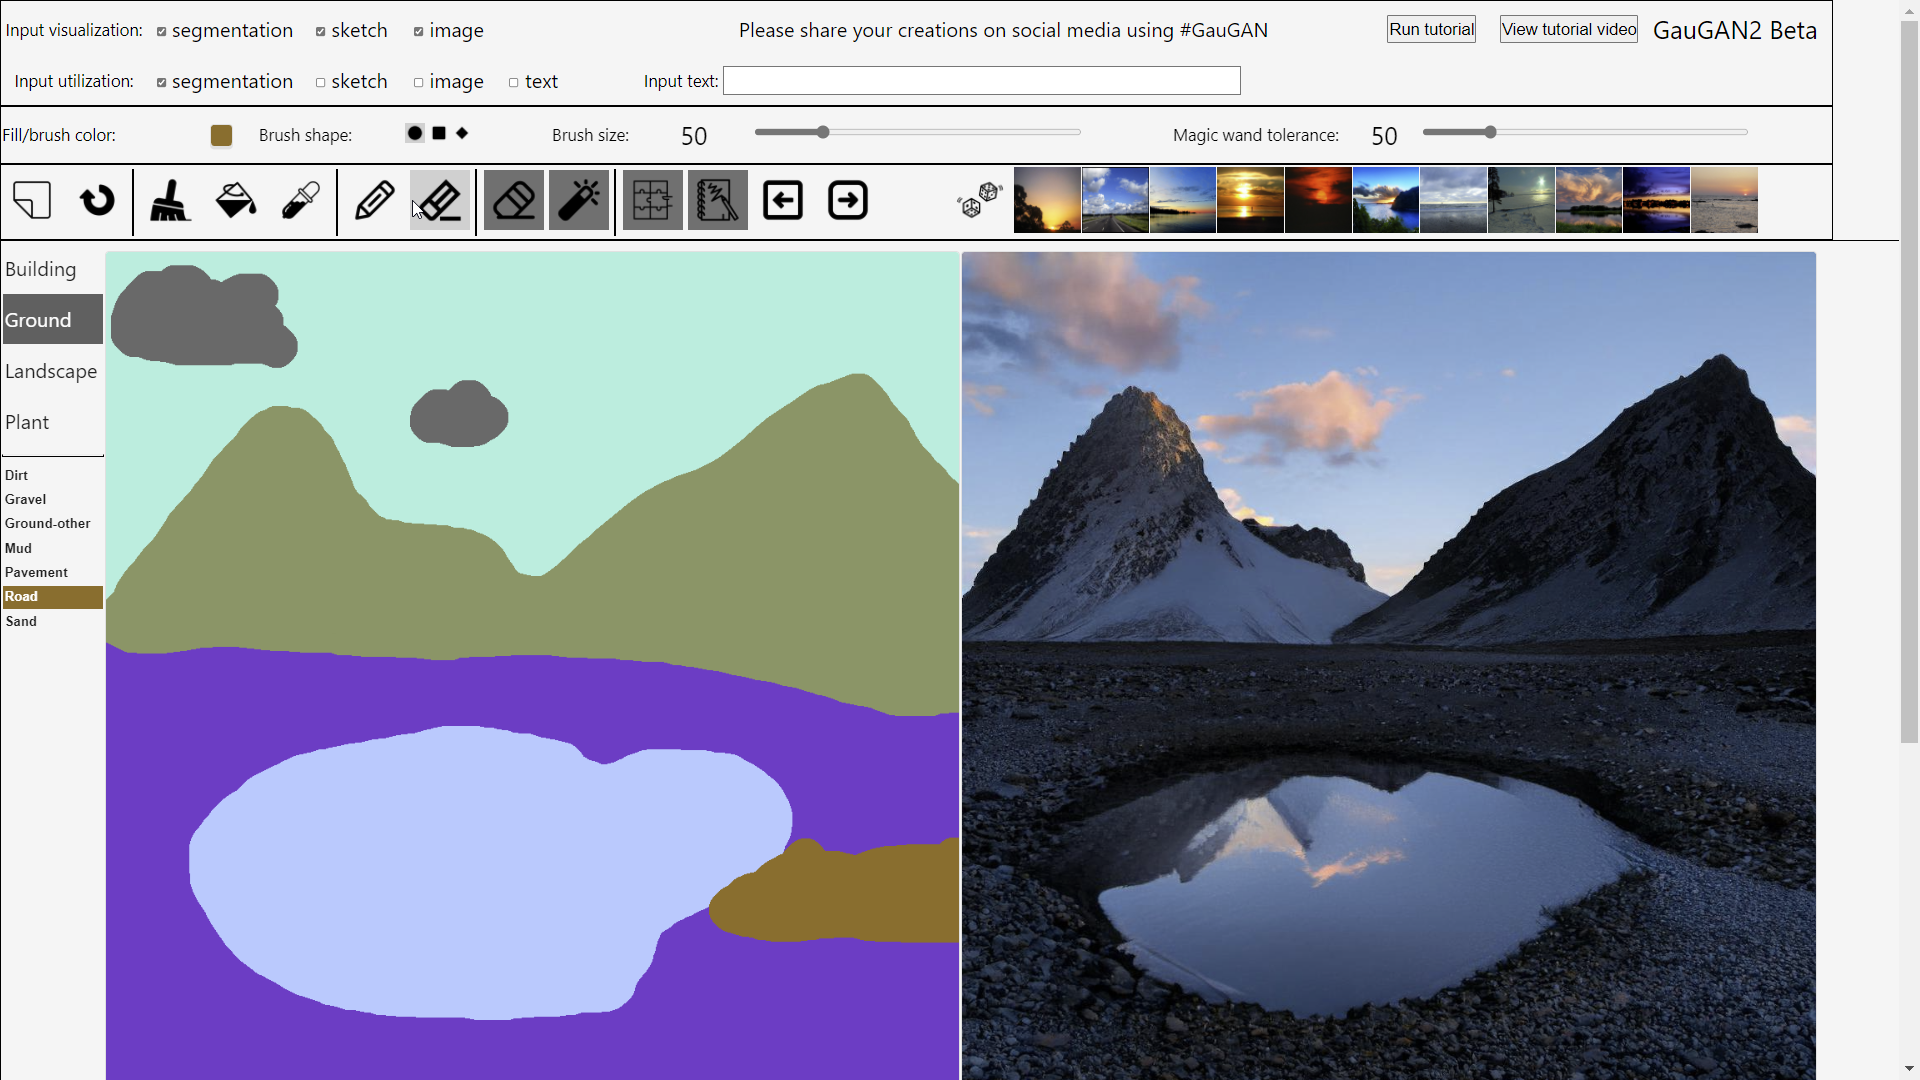Screen dimensions: 1920x1080
Task: Click the Fill/brush color swatch
Action: [x=221, y=135]
